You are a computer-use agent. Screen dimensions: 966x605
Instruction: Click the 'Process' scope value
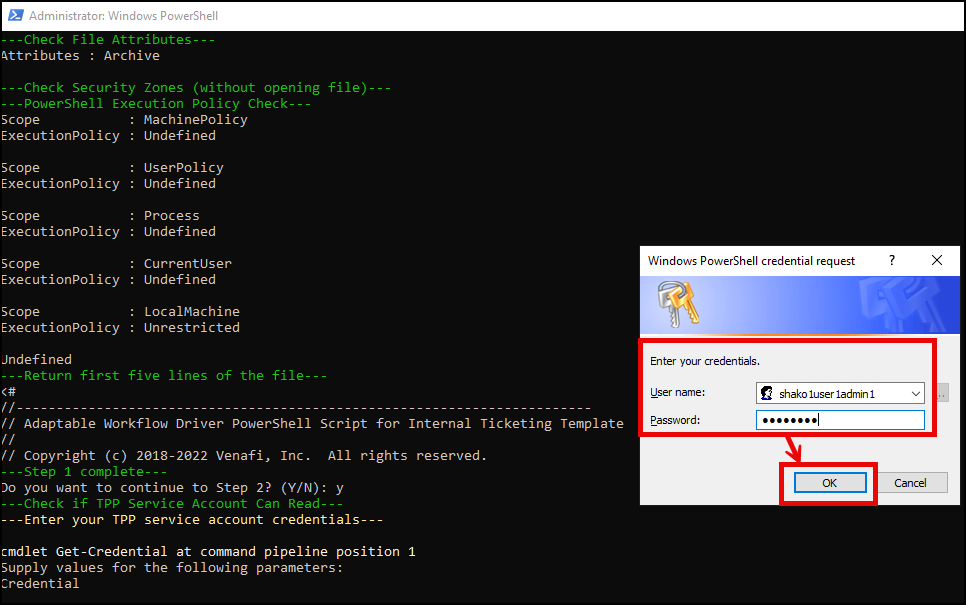click(172, 216)
